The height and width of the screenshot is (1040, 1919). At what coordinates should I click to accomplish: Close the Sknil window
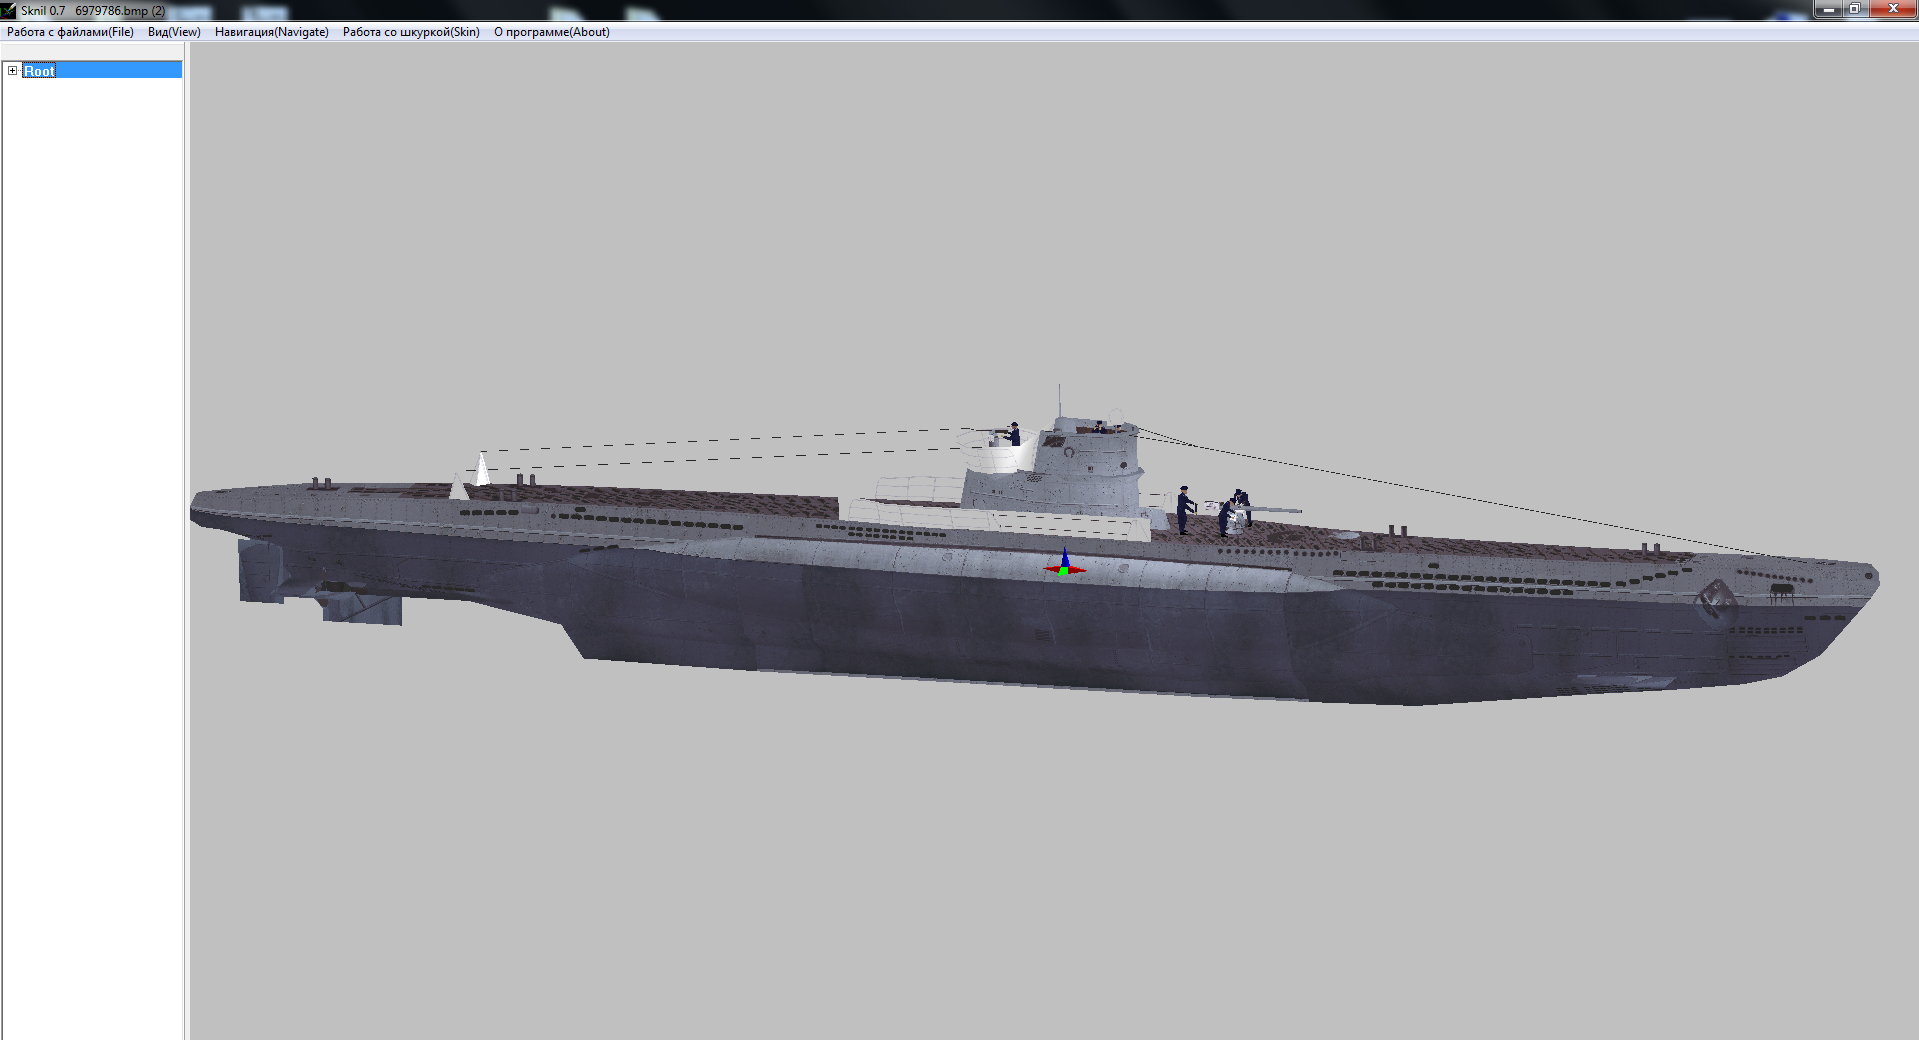[1892, 9]
